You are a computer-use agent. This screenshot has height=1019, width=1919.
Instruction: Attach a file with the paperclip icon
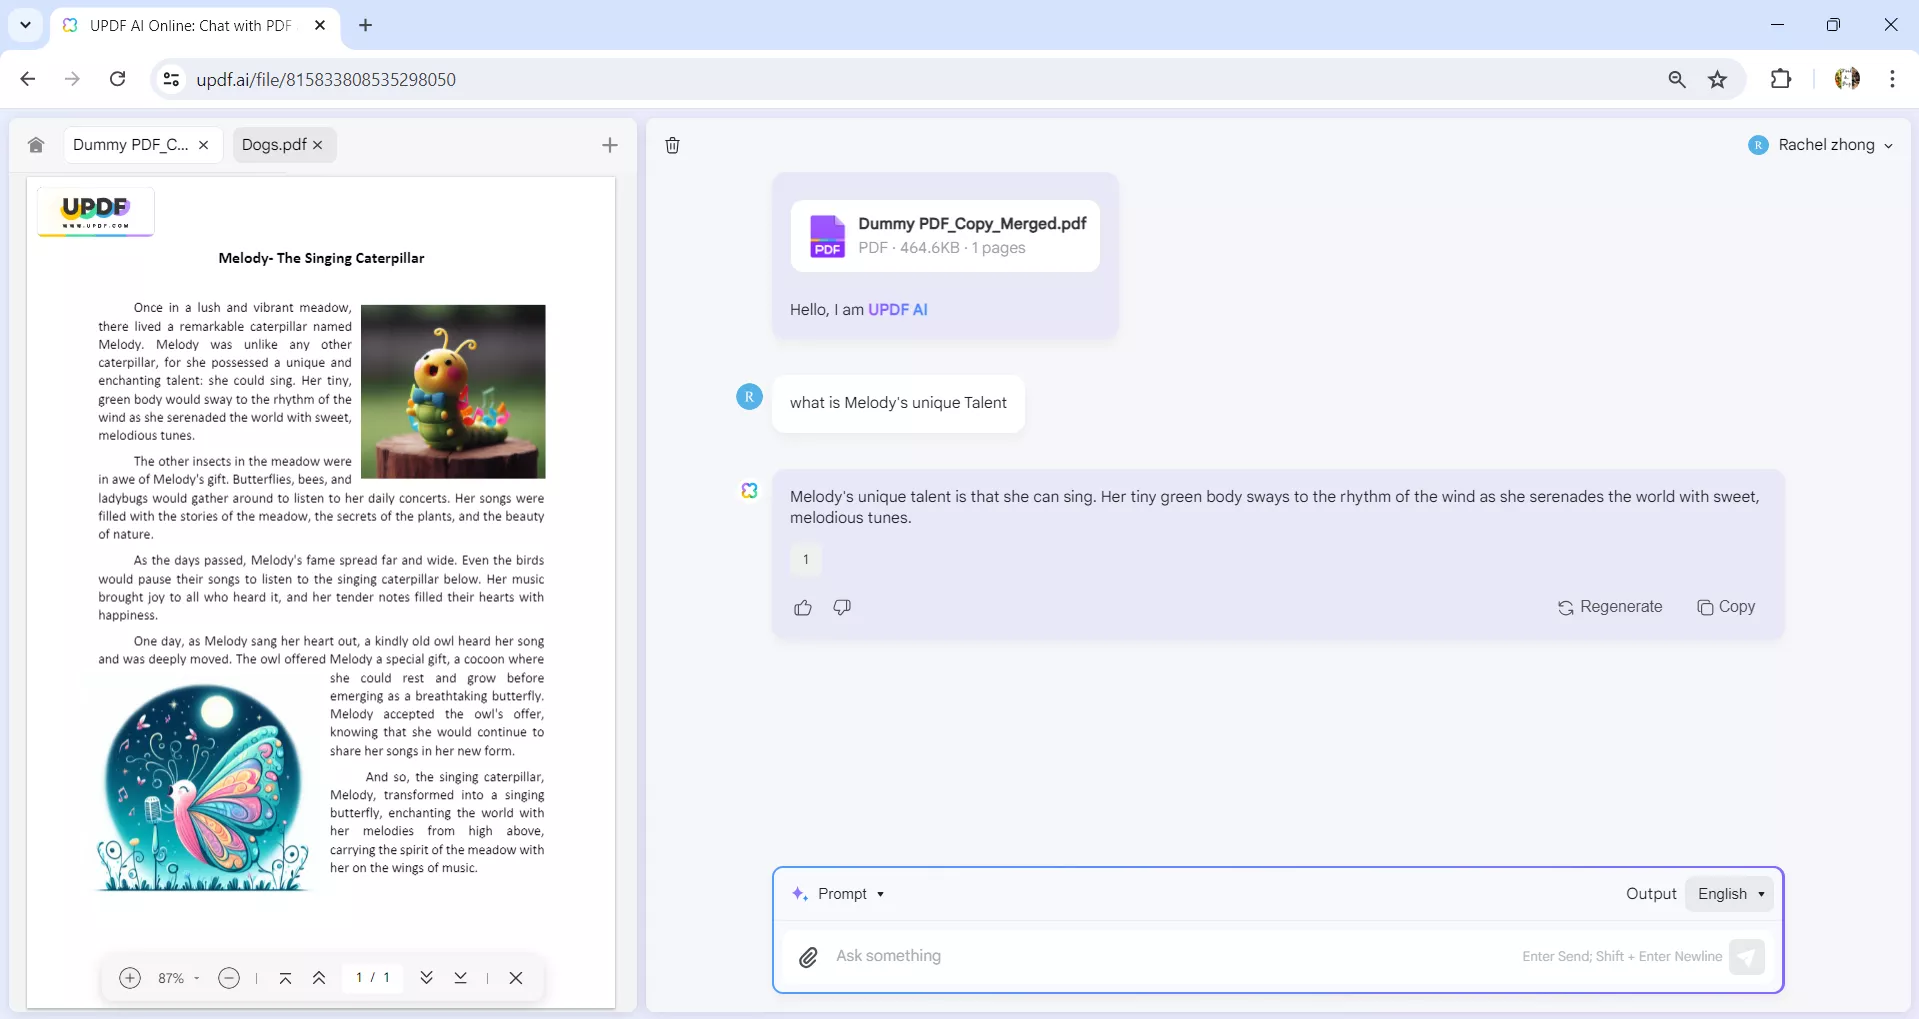[x=808, y=956]
